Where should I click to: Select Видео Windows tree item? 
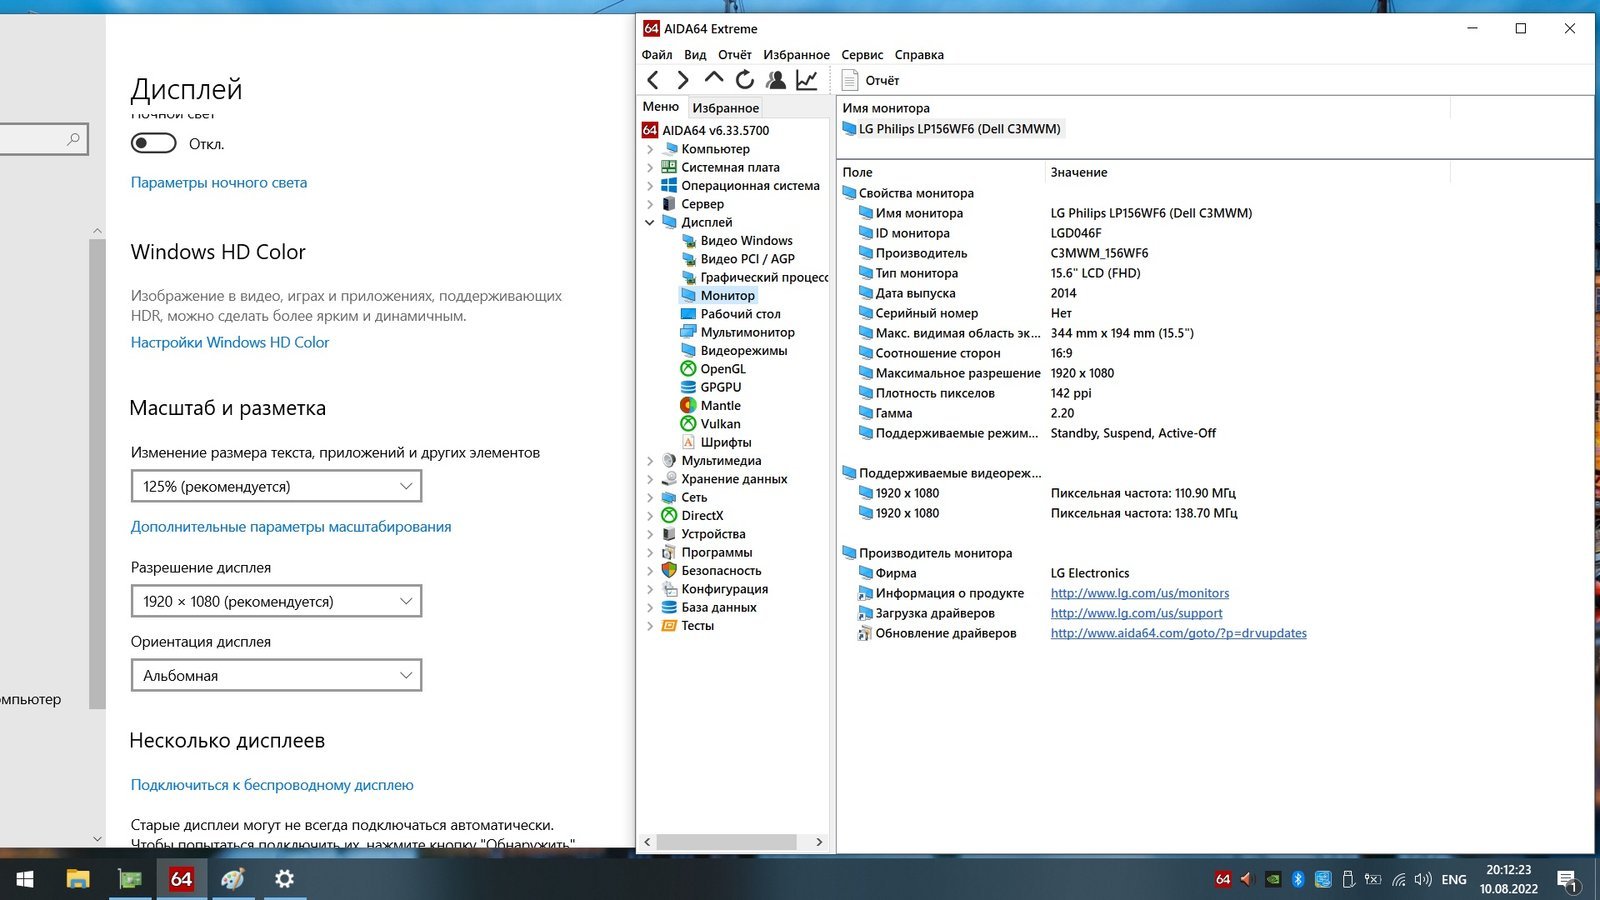point(746,241)
